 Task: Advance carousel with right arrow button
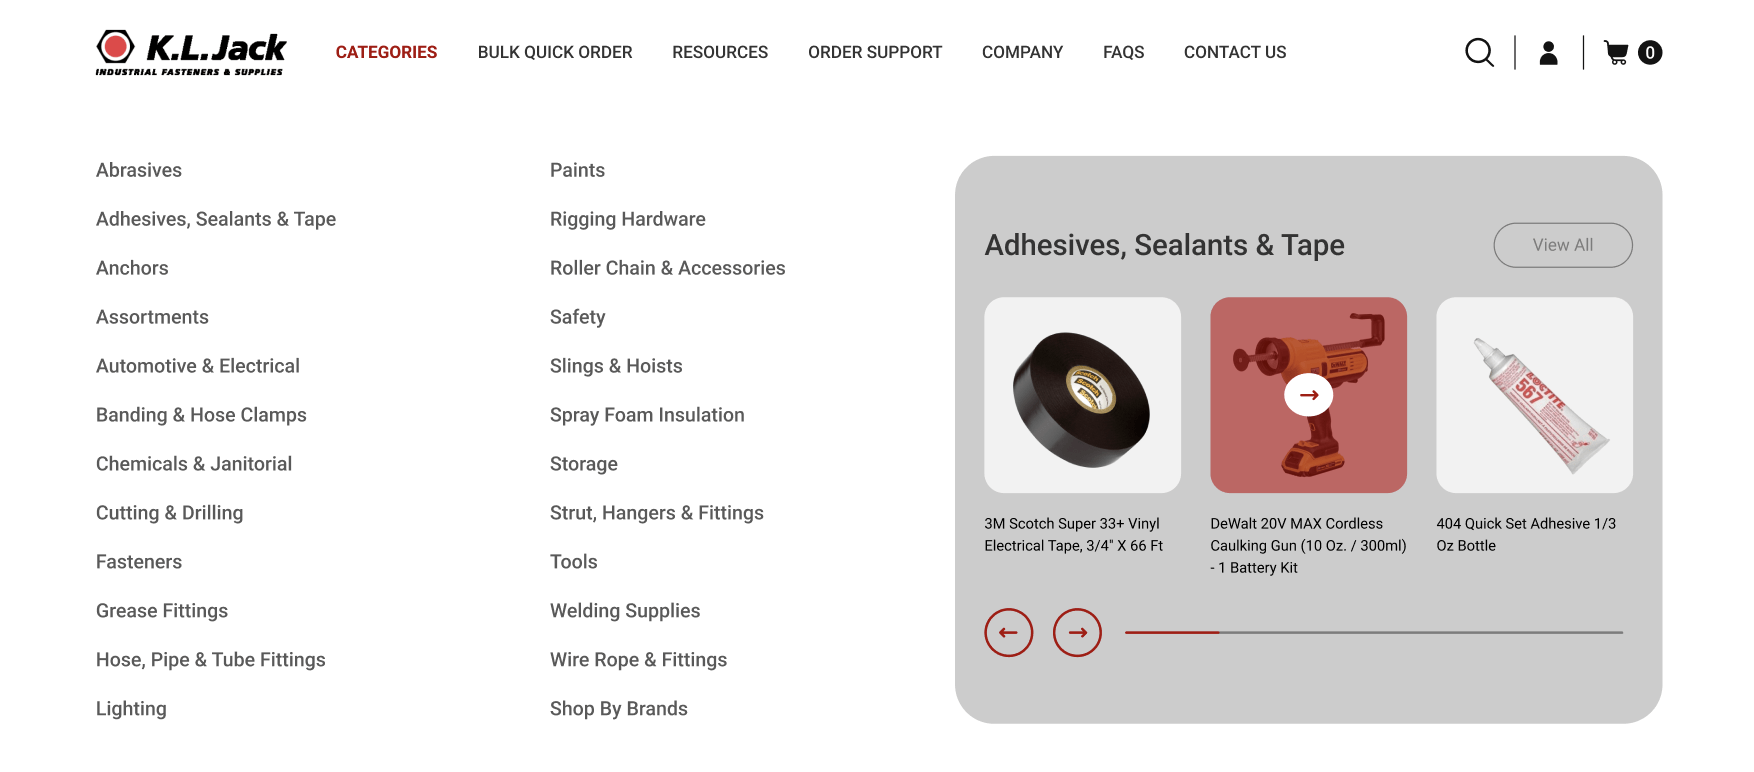click(x=1077, y=632)
